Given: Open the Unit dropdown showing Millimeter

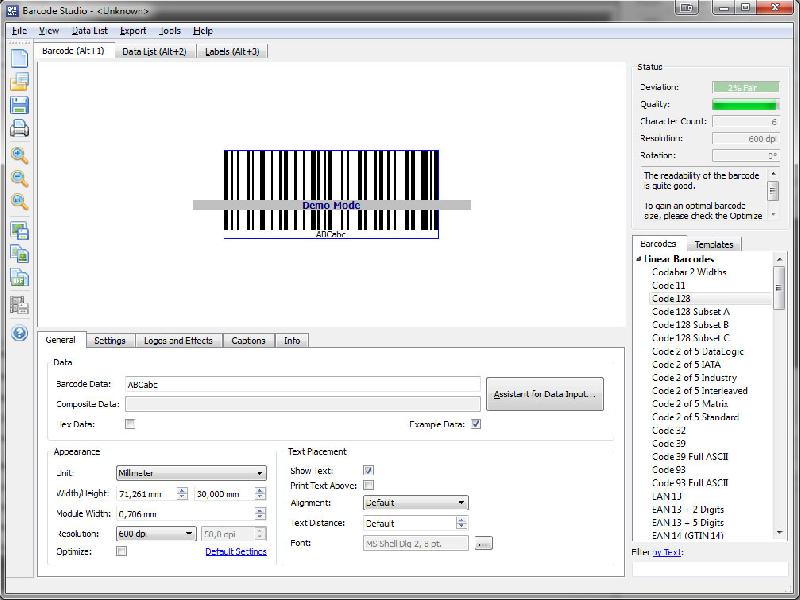Looking at the screenshot, I should pos(191,473).
